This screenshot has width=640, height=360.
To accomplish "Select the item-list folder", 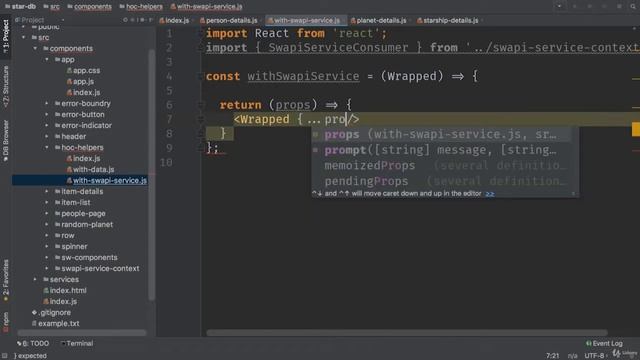I will 72,202.
